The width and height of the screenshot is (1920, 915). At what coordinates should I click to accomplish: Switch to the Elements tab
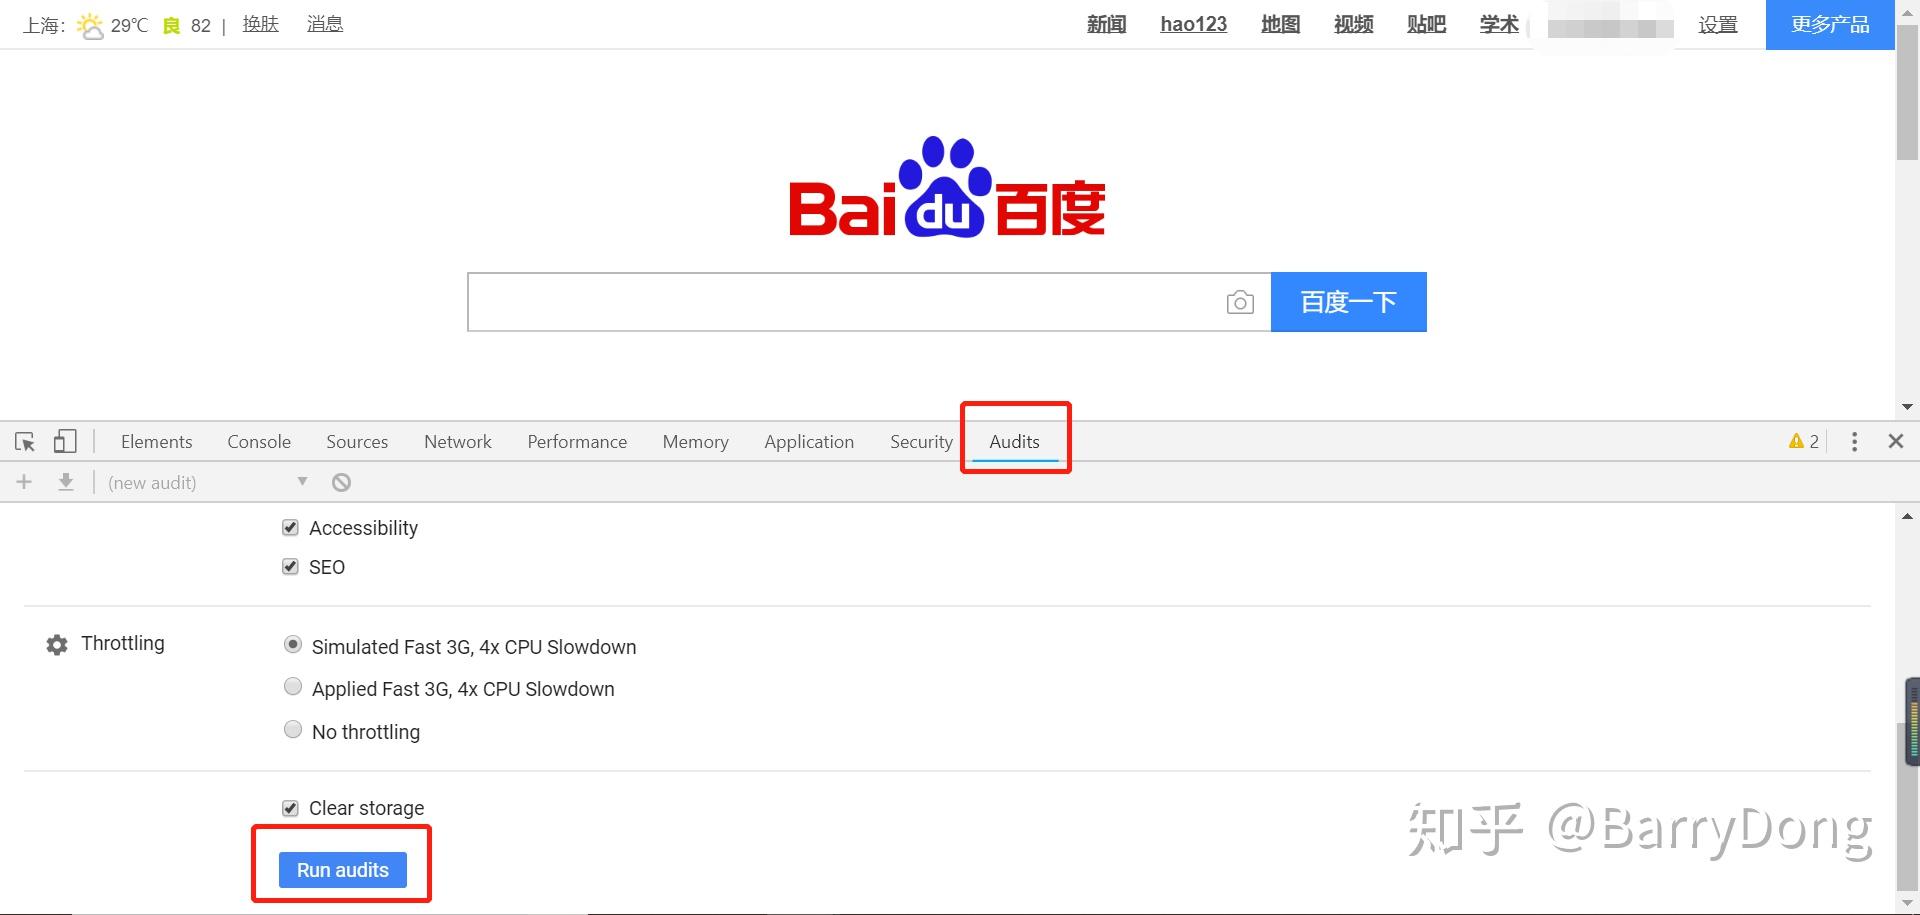coord(156,441)
